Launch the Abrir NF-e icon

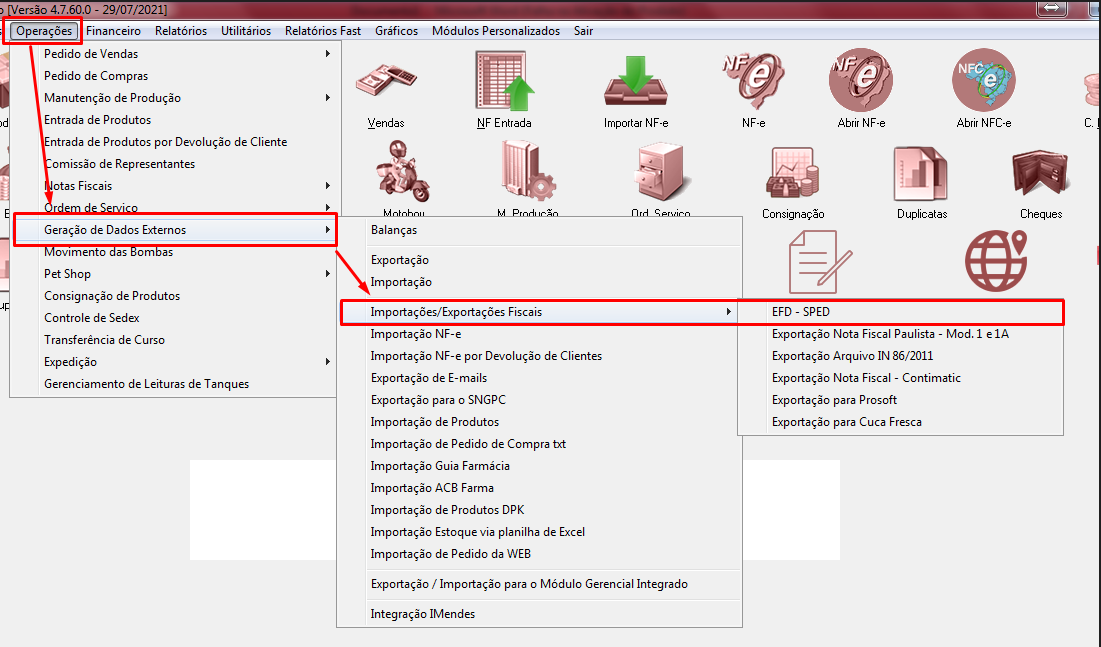click(x=860, y=85)
